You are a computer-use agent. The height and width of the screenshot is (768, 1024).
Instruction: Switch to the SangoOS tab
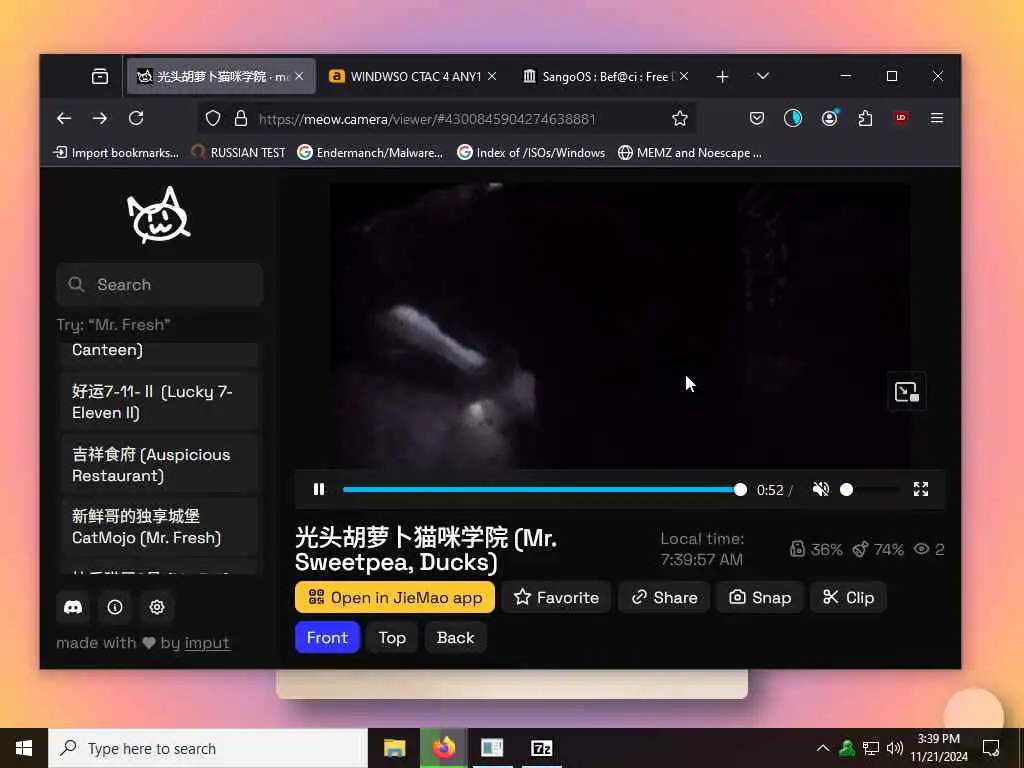(605, 76)
